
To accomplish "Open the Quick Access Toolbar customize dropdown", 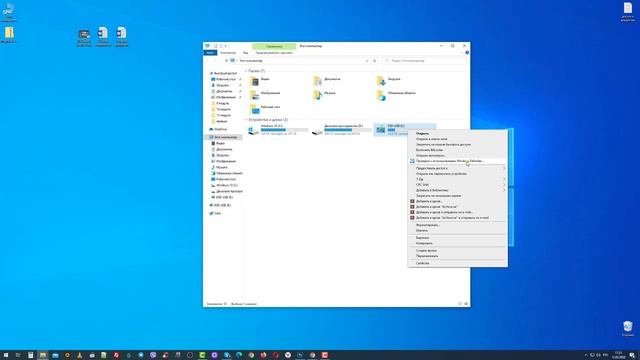I will tap(226, 46).
